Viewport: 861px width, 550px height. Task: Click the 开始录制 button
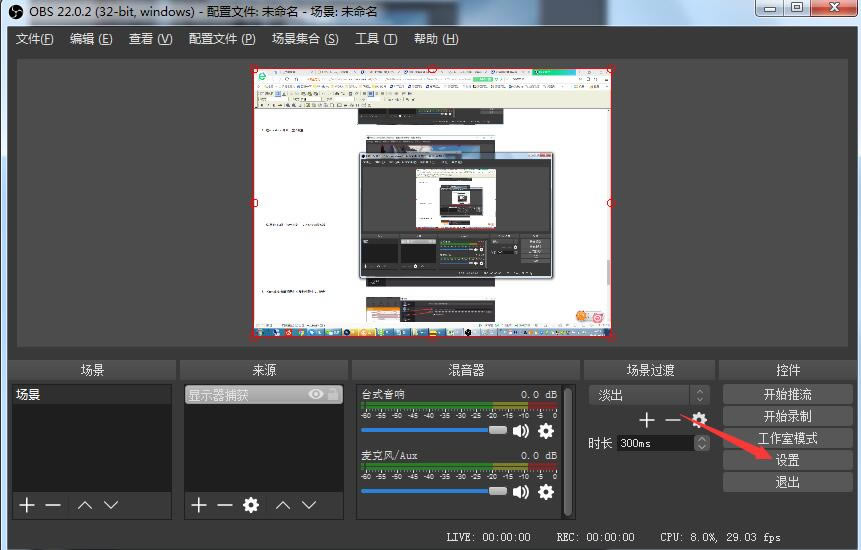click(x=787, y=416)
